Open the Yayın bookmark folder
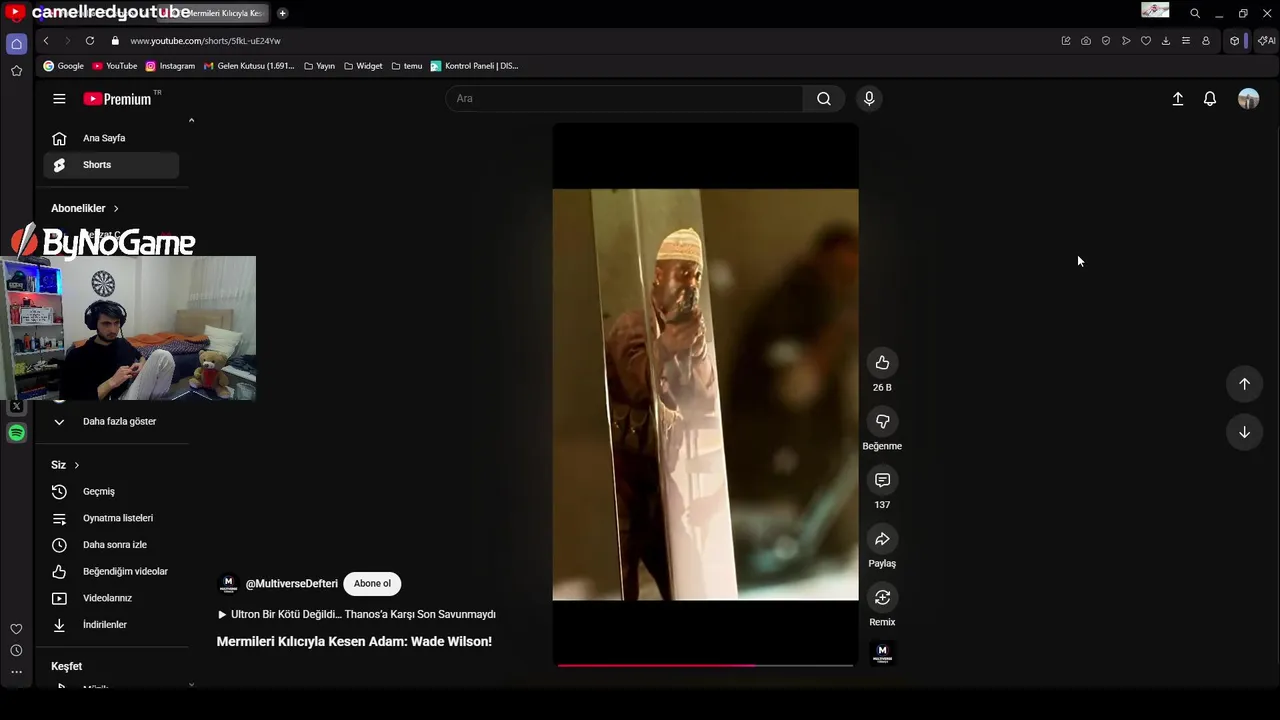 [319, 66]
